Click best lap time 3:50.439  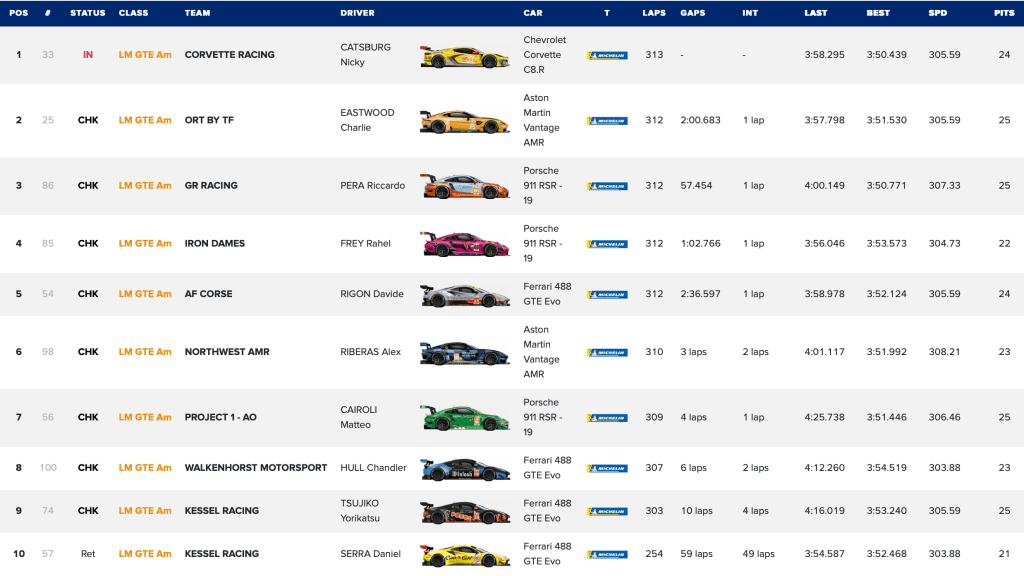coord(887,55)
